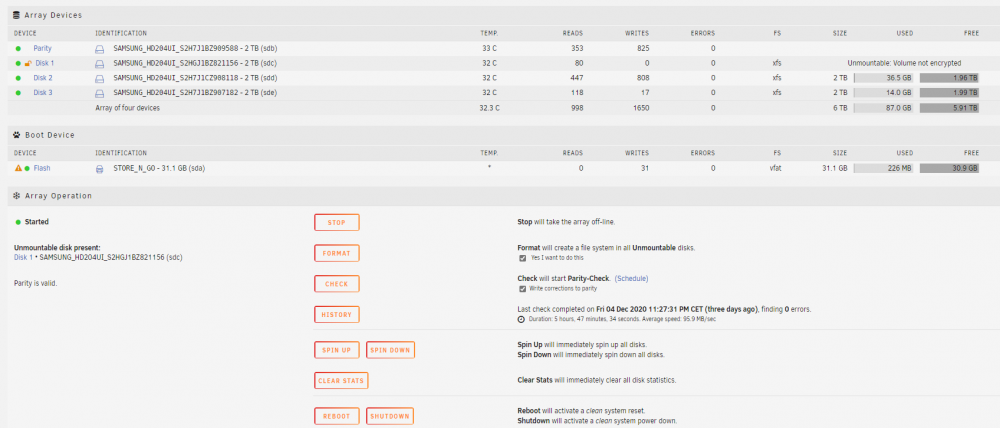Open the Parity device link
Screen dimensions: 1000x428
43,48
